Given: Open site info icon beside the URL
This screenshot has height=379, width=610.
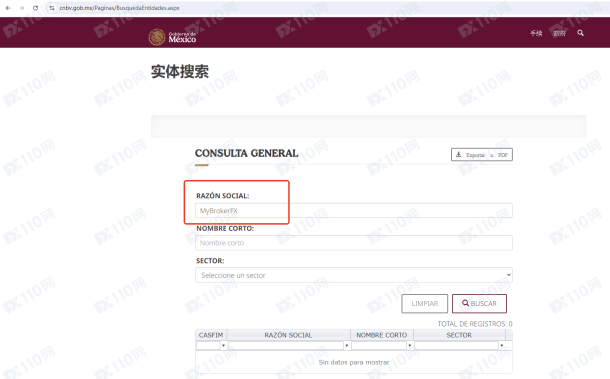Looking at the screenshot, I should coord(52,8).
